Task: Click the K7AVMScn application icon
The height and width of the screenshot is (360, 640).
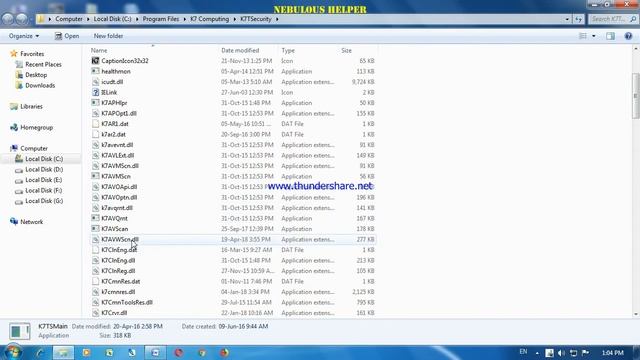Action: (95, 176)
